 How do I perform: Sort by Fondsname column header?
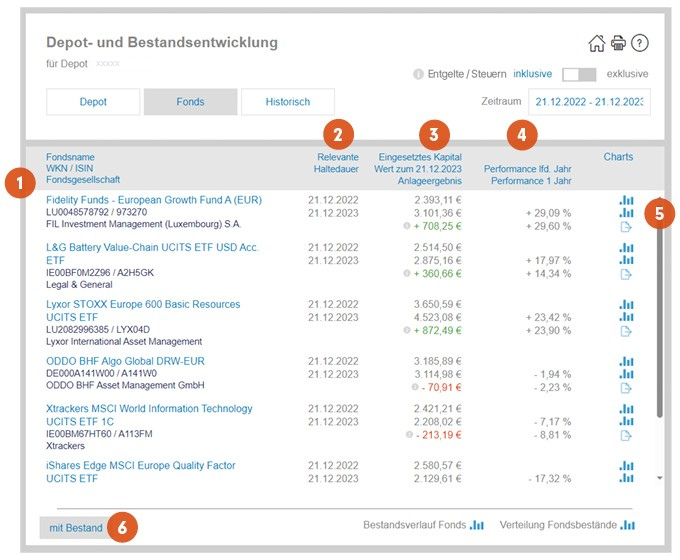[70, 157]
